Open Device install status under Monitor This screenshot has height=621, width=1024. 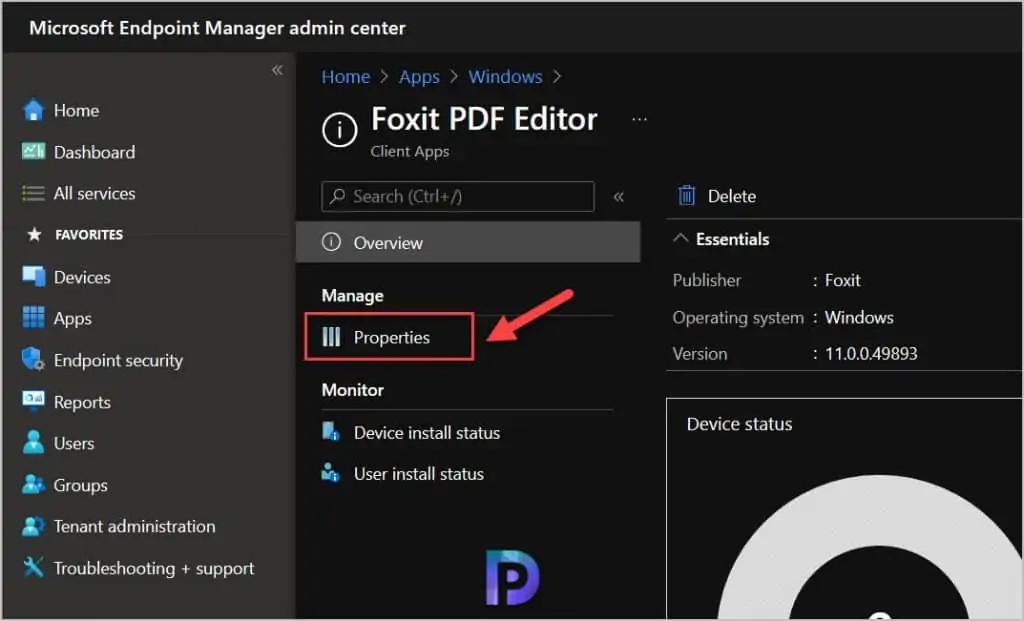click(x=426, y=432)
